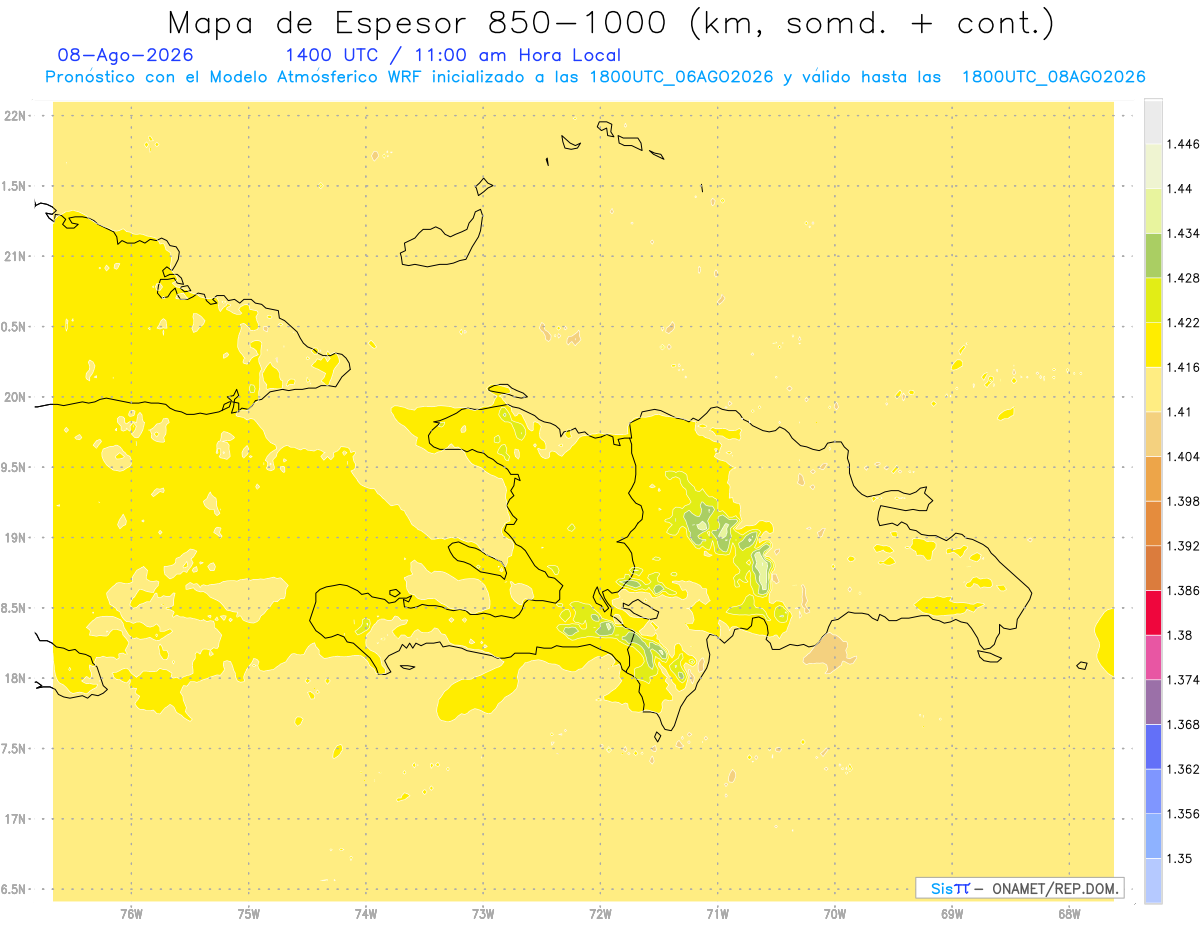Click the initialization time '1800UTC_06AGO2026'
The width and height of the screenshot is (1200, 927).
682,78
